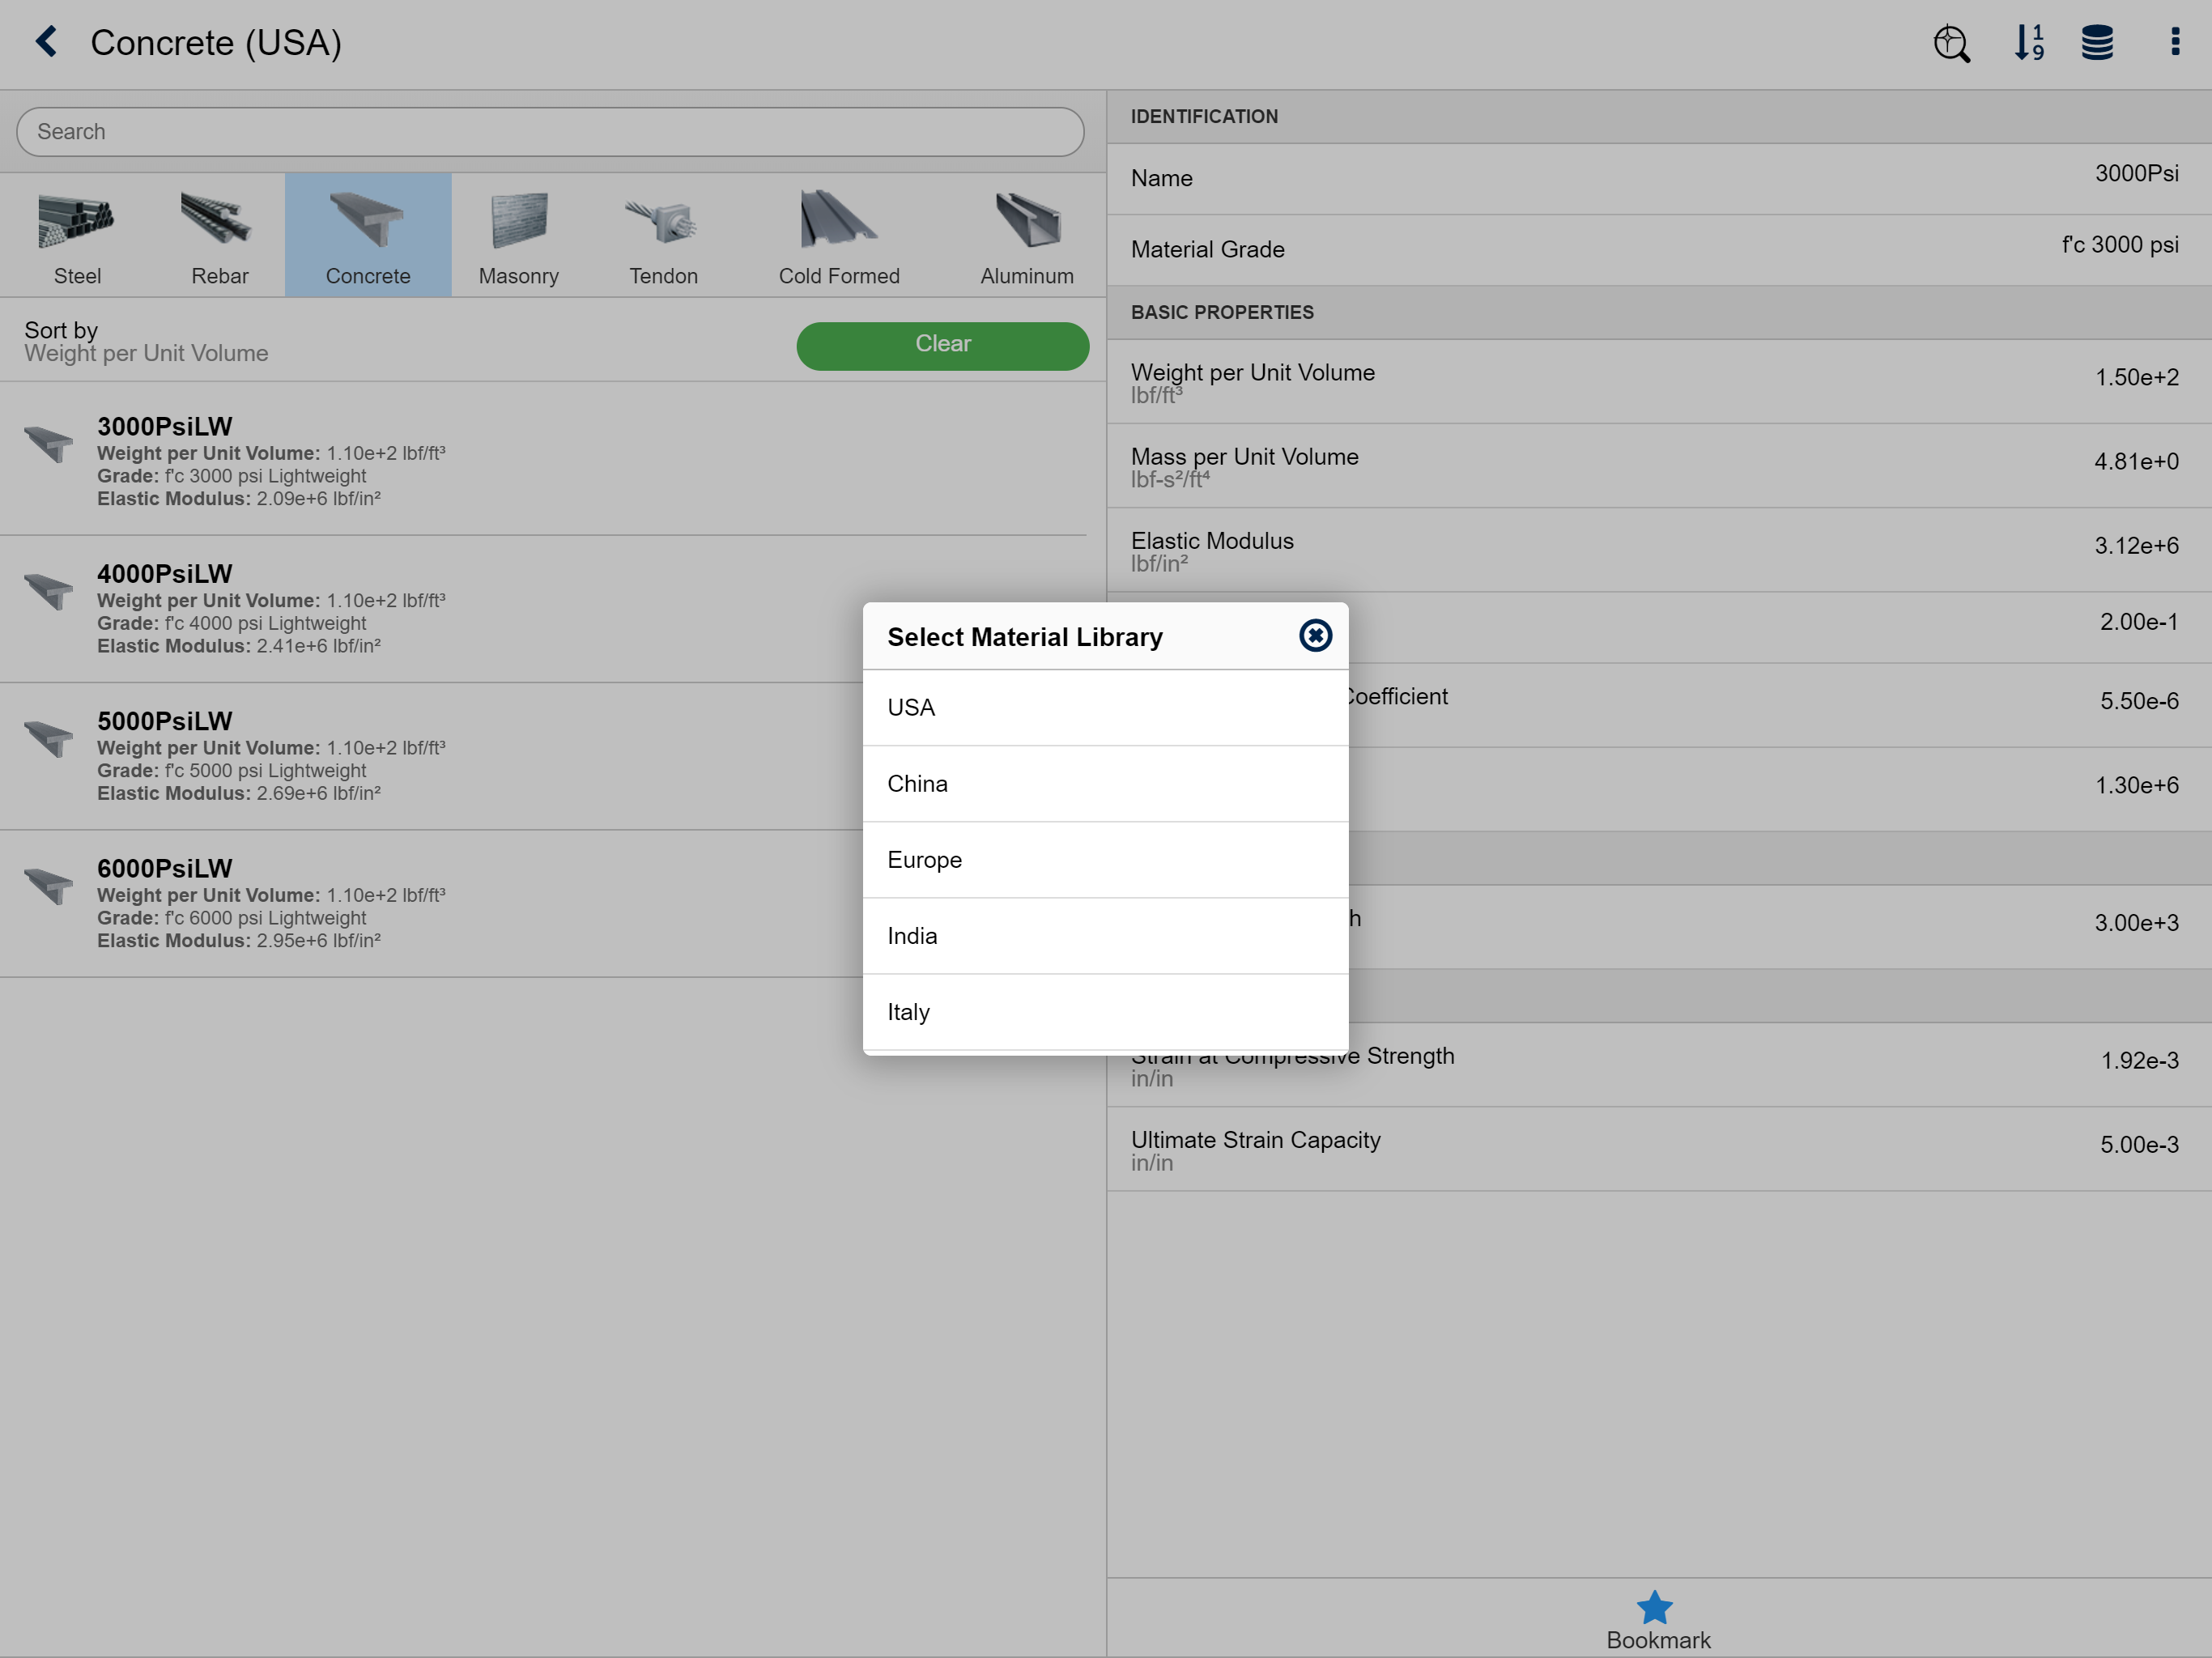Choose Europe from the library list
The image size is (2212, 1658).
[1105, 860]
